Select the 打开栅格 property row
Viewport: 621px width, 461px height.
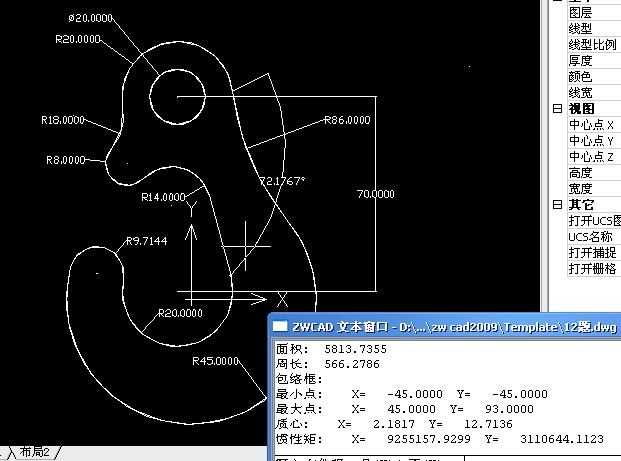(594, 269)
